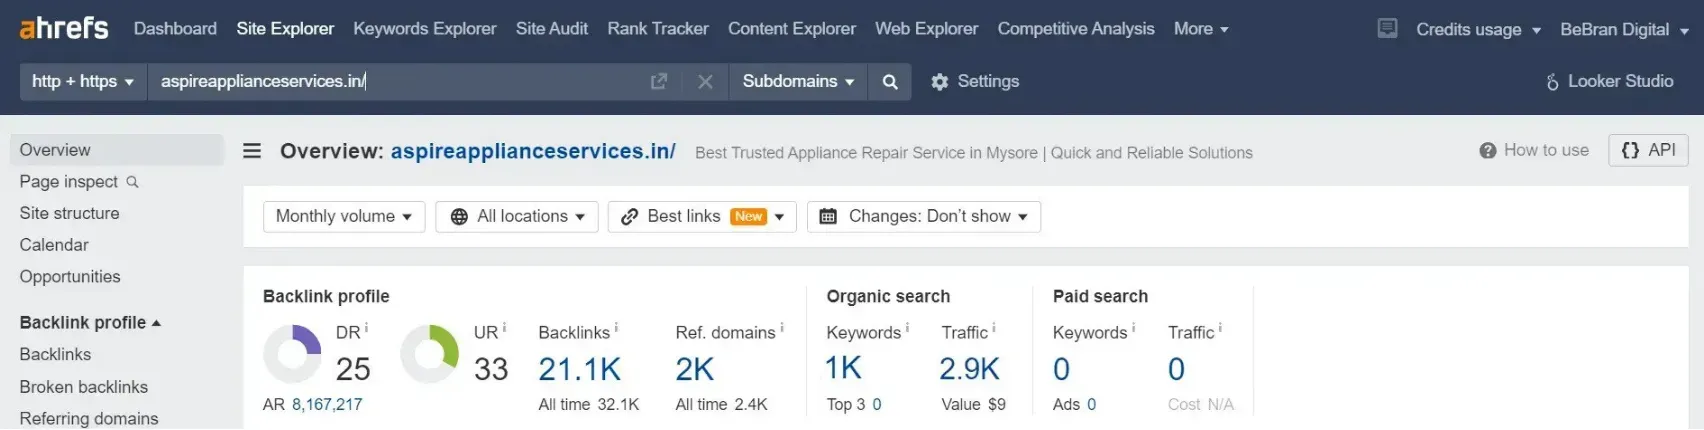Go to Dashboard
This screenshot has width=1704, height=430.
click(175, 29)
